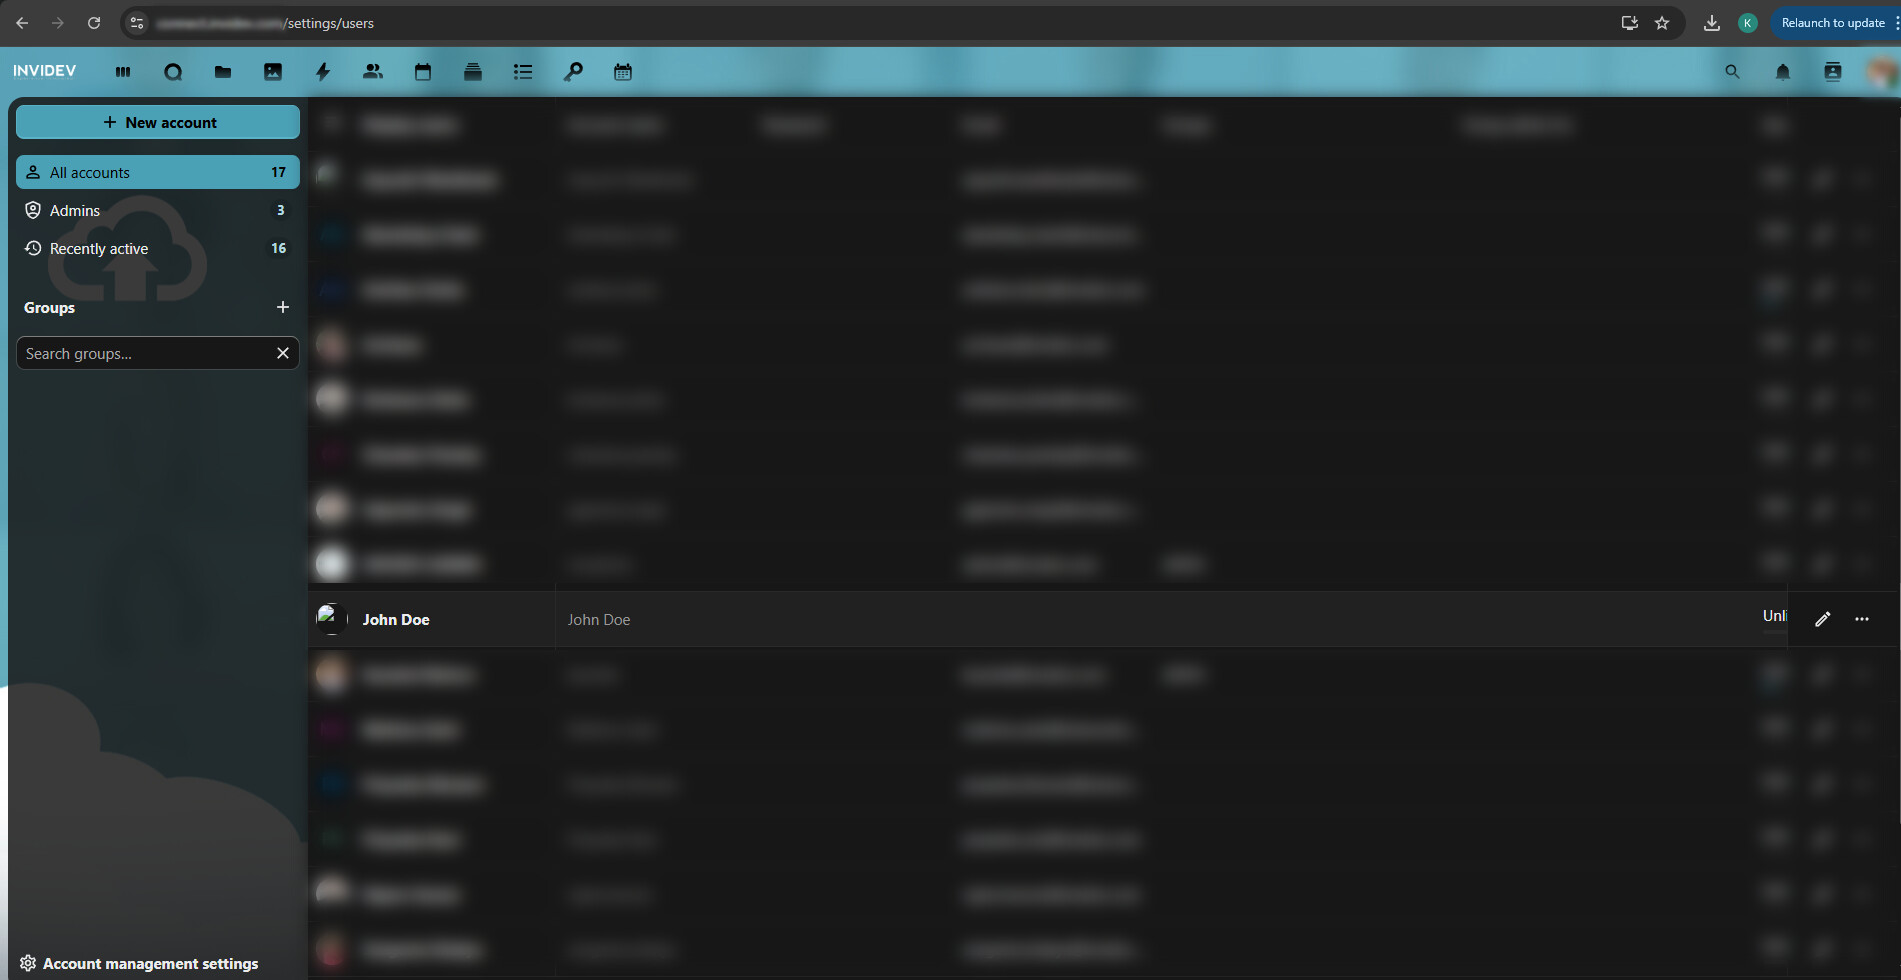This screenshot has width=1901, height=980.
Task: Open the Deck stacked cards icon
Action: (473, 72)
